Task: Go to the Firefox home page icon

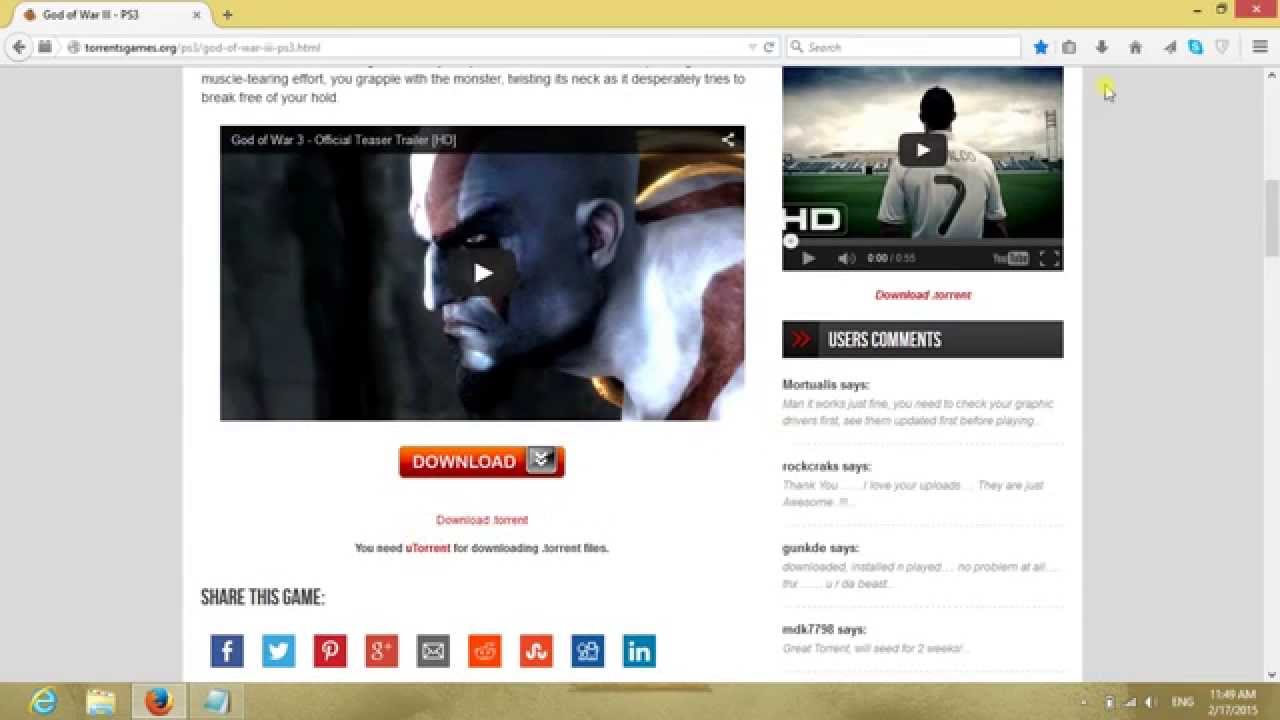Action: click(x=1135, y=47)
